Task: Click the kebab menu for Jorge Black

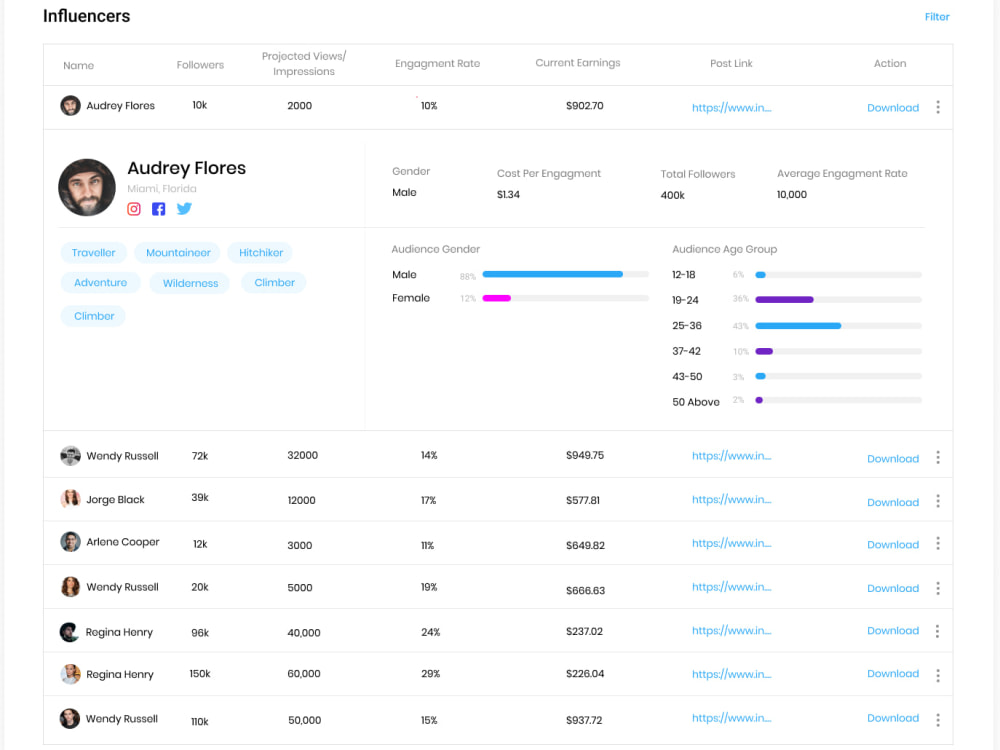Action: 938,501
